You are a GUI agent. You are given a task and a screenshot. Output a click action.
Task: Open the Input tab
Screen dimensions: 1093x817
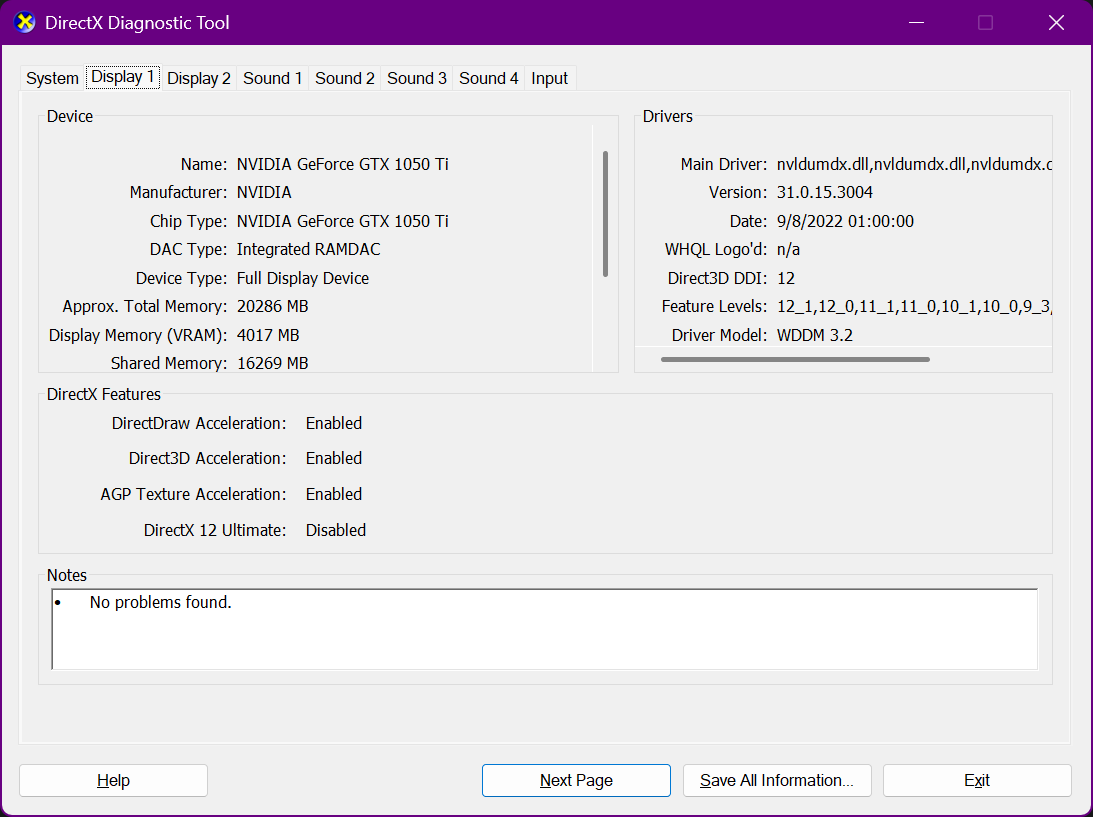[549, 78]
